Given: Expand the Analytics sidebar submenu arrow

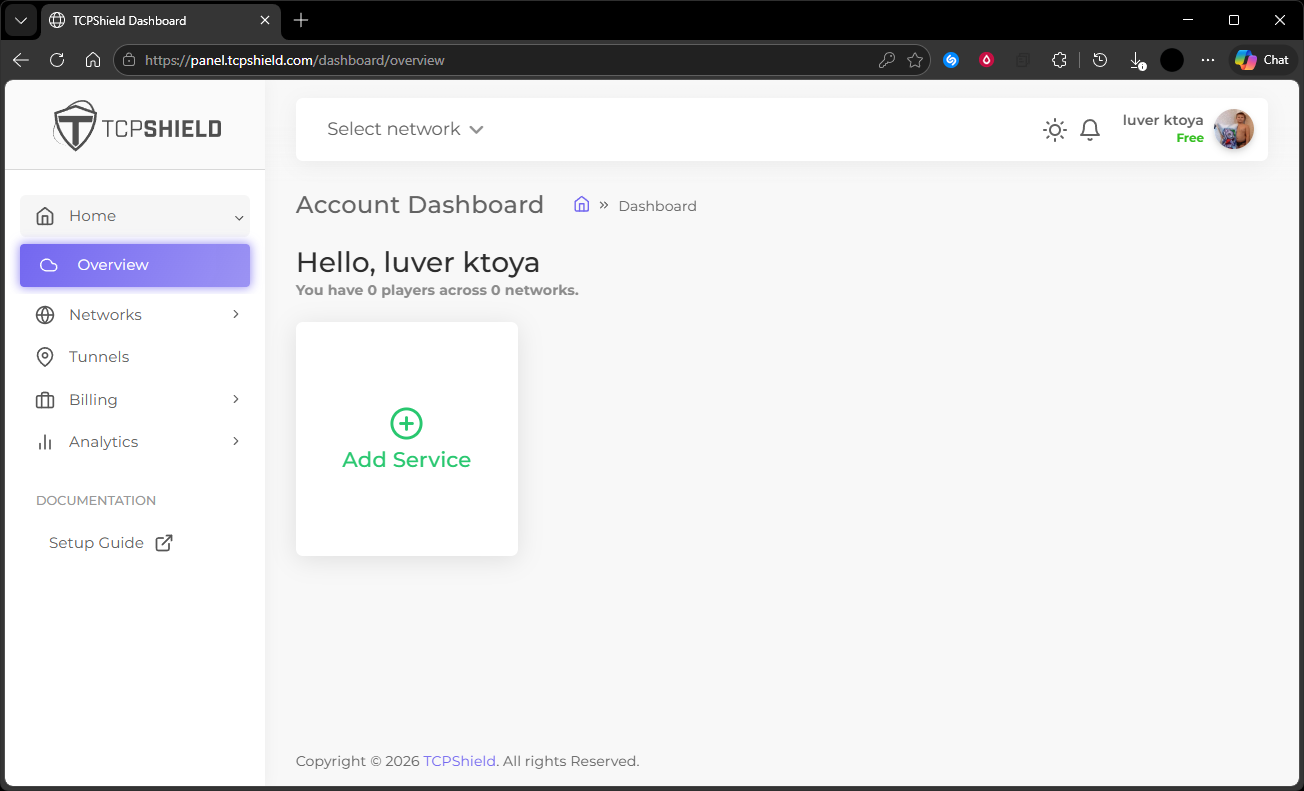Looking at the screenshot, I should pyautogui.click(x=236, y=442).
